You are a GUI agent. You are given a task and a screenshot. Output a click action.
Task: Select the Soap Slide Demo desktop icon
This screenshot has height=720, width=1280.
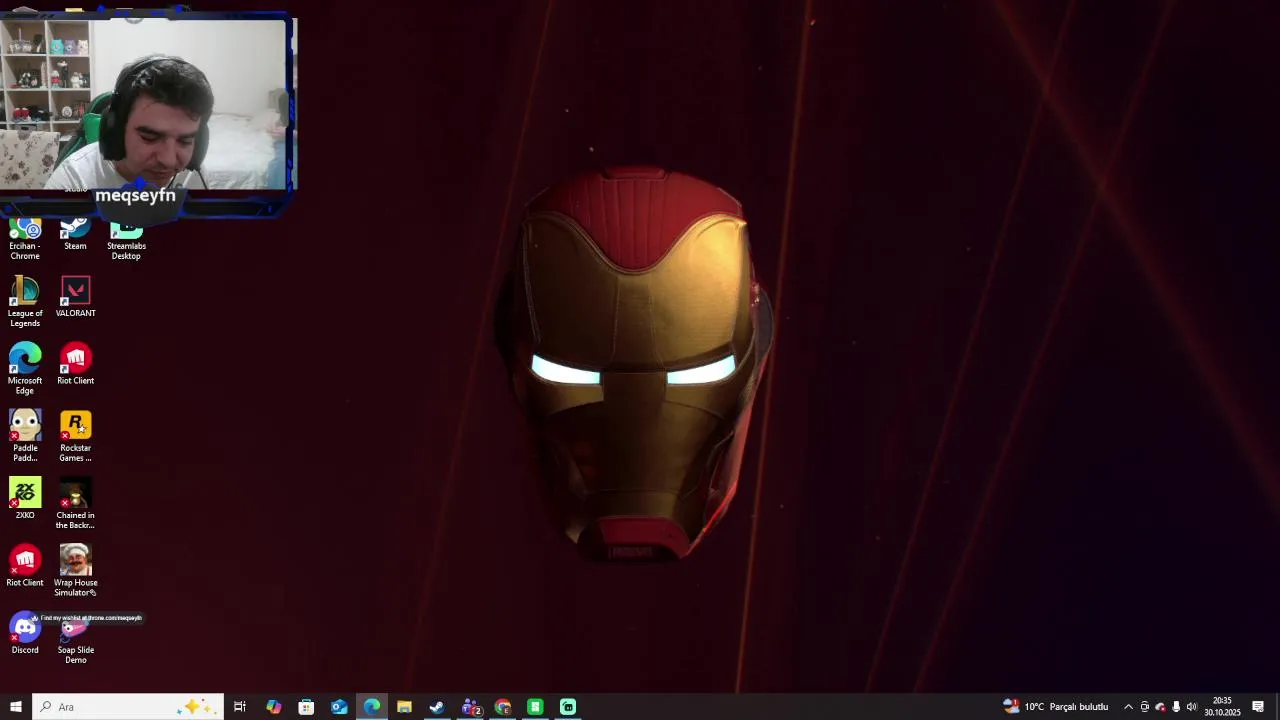point(75,640)
